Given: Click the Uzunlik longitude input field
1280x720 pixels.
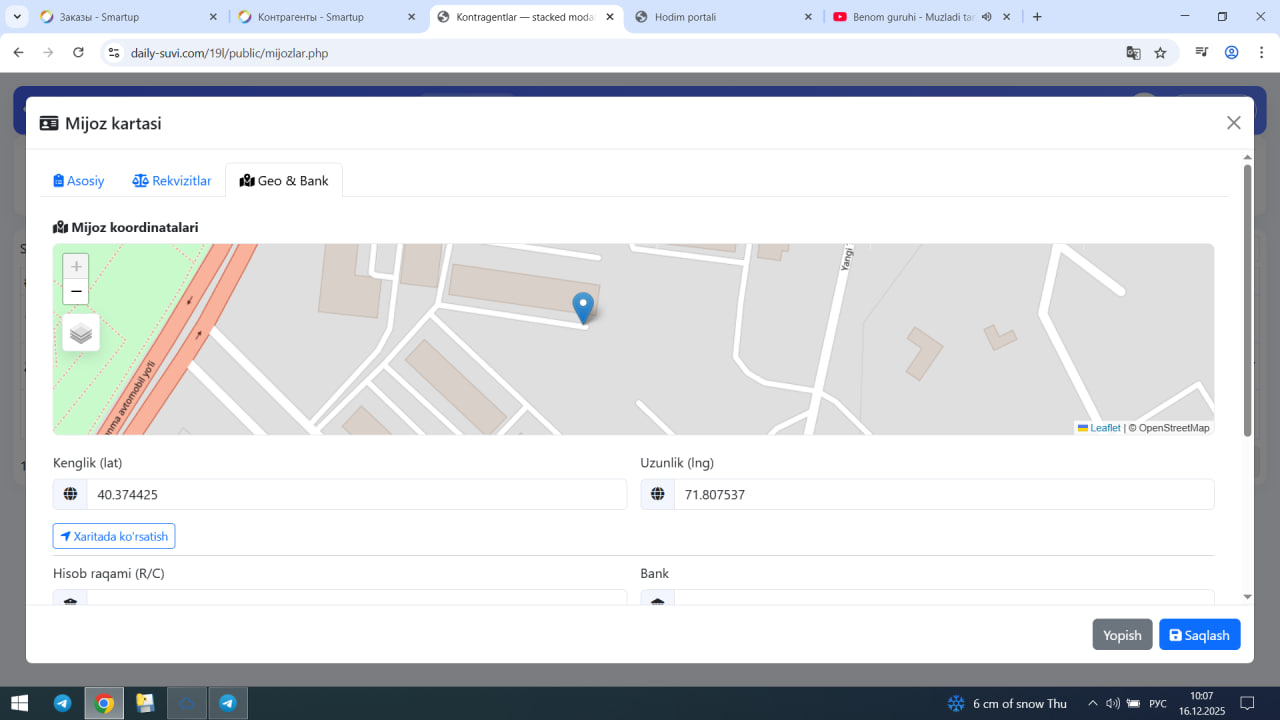Looking at the screenshot, I should [943, 495].
